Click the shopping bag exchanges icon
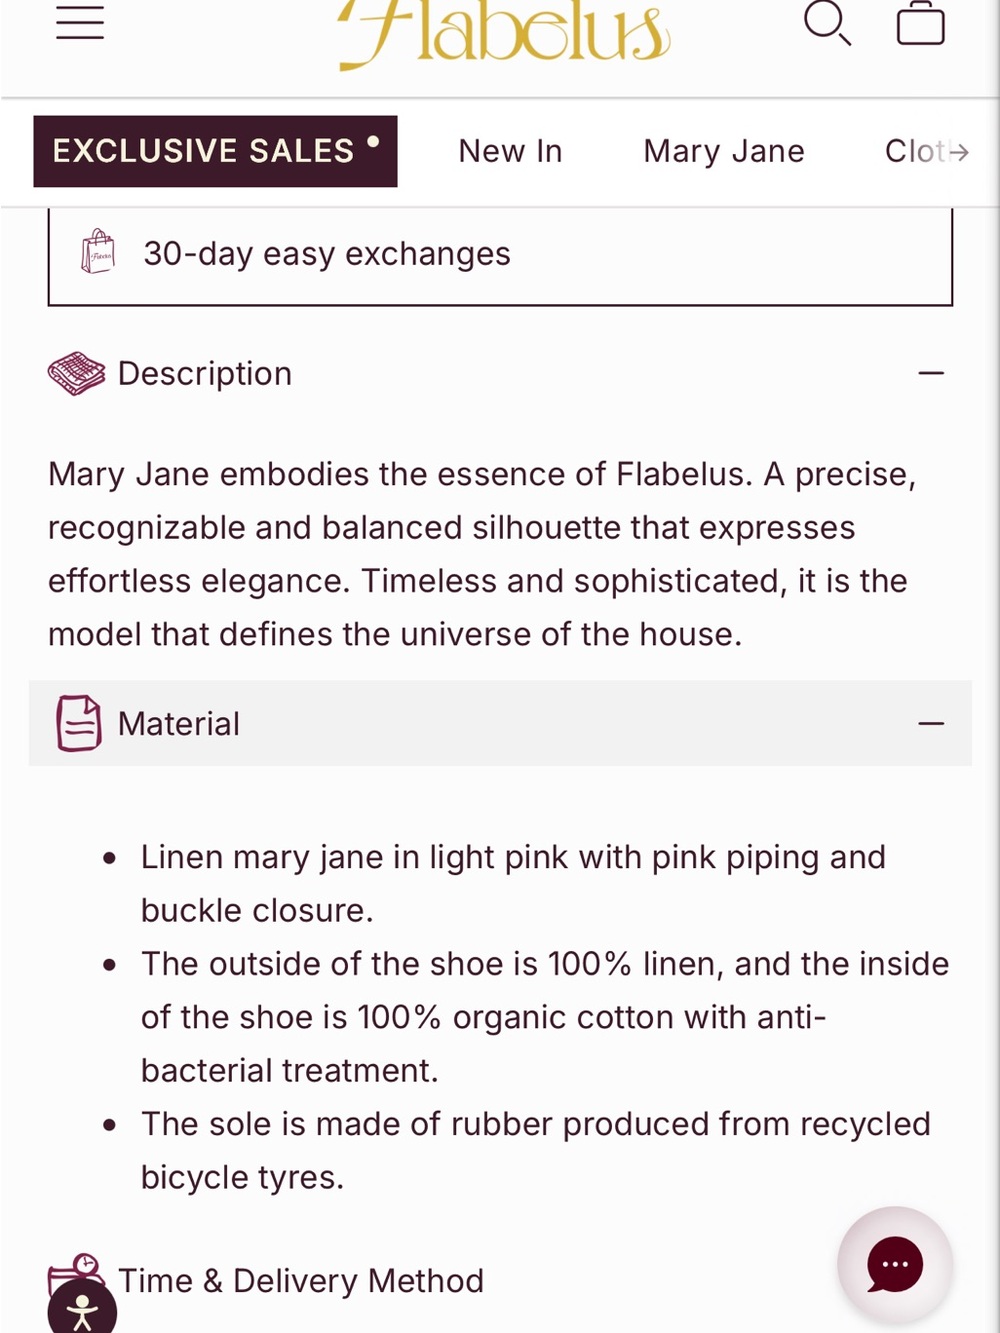Viewport: 1000px width, 1333px height. click(x=98, y=251)
